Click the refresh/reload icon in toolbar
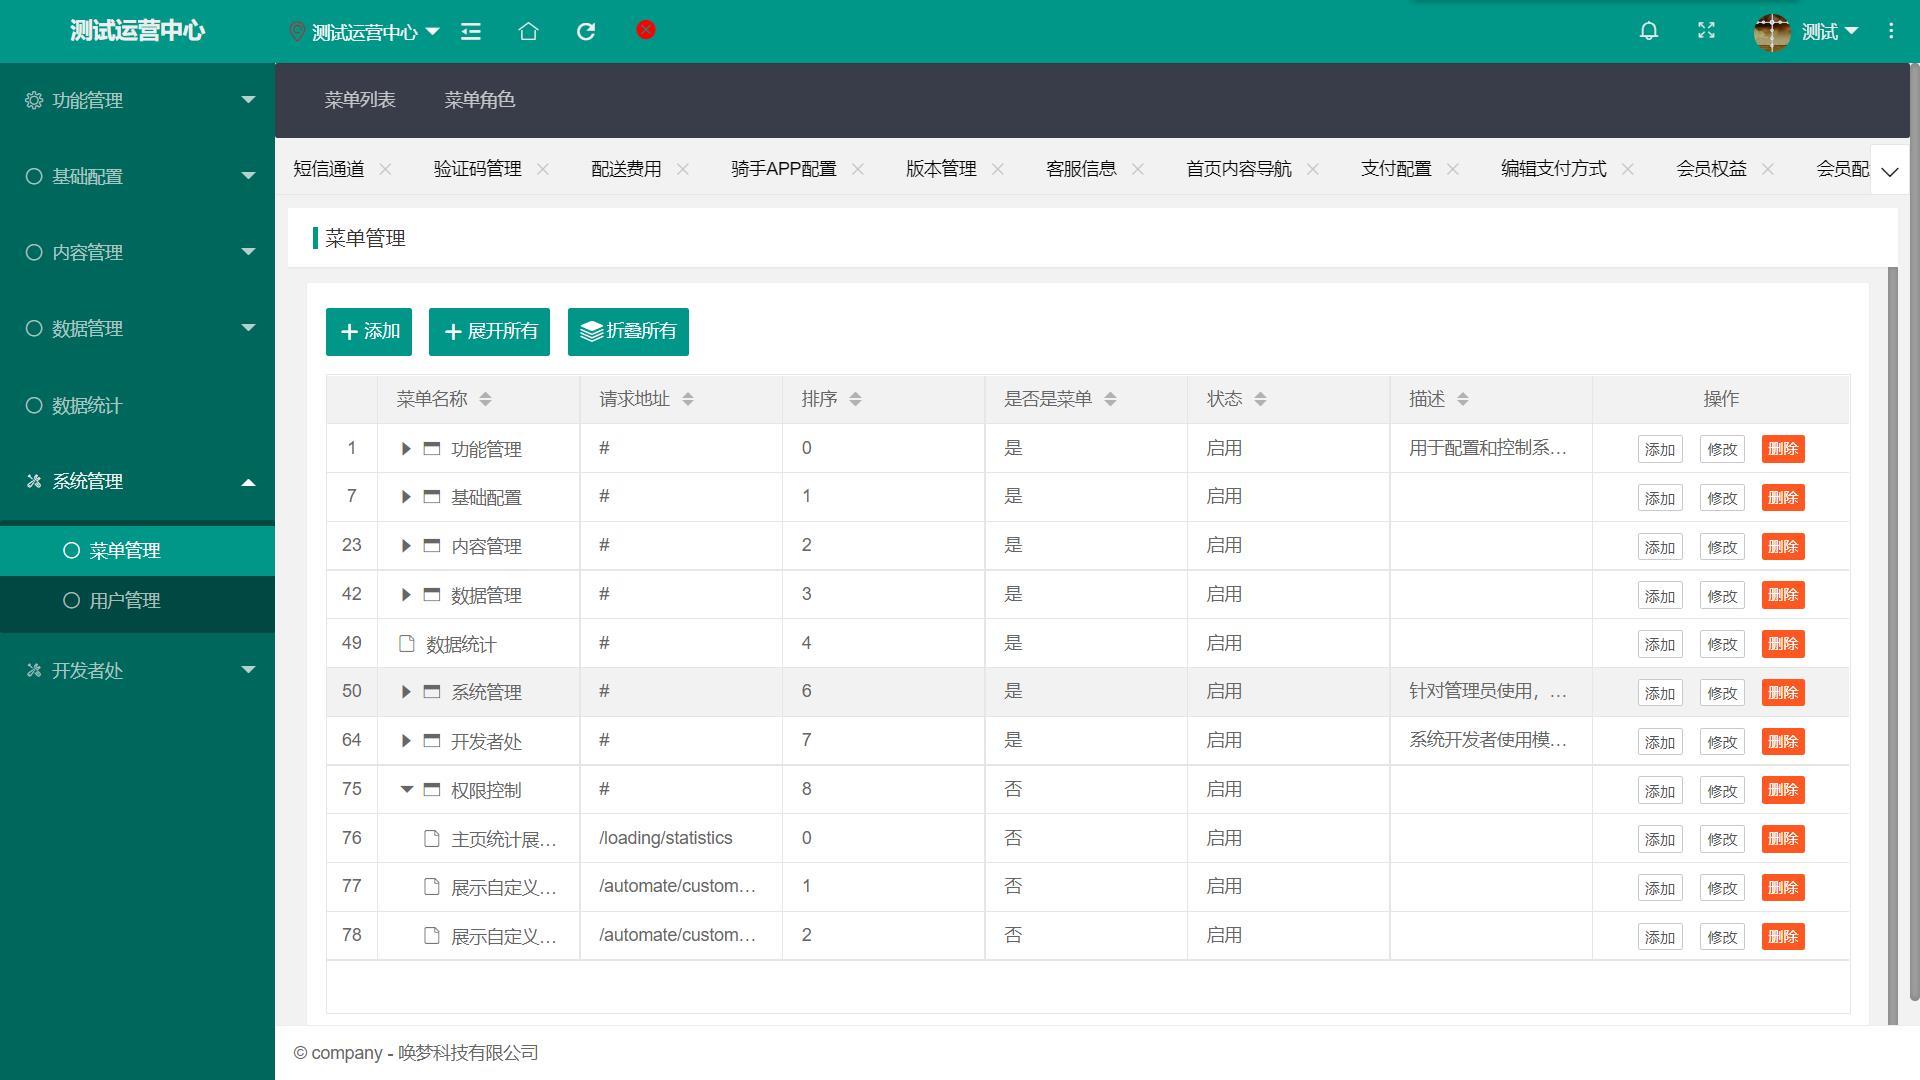This screenshot has height=1080, width=1920. click(x=584, y=32)
